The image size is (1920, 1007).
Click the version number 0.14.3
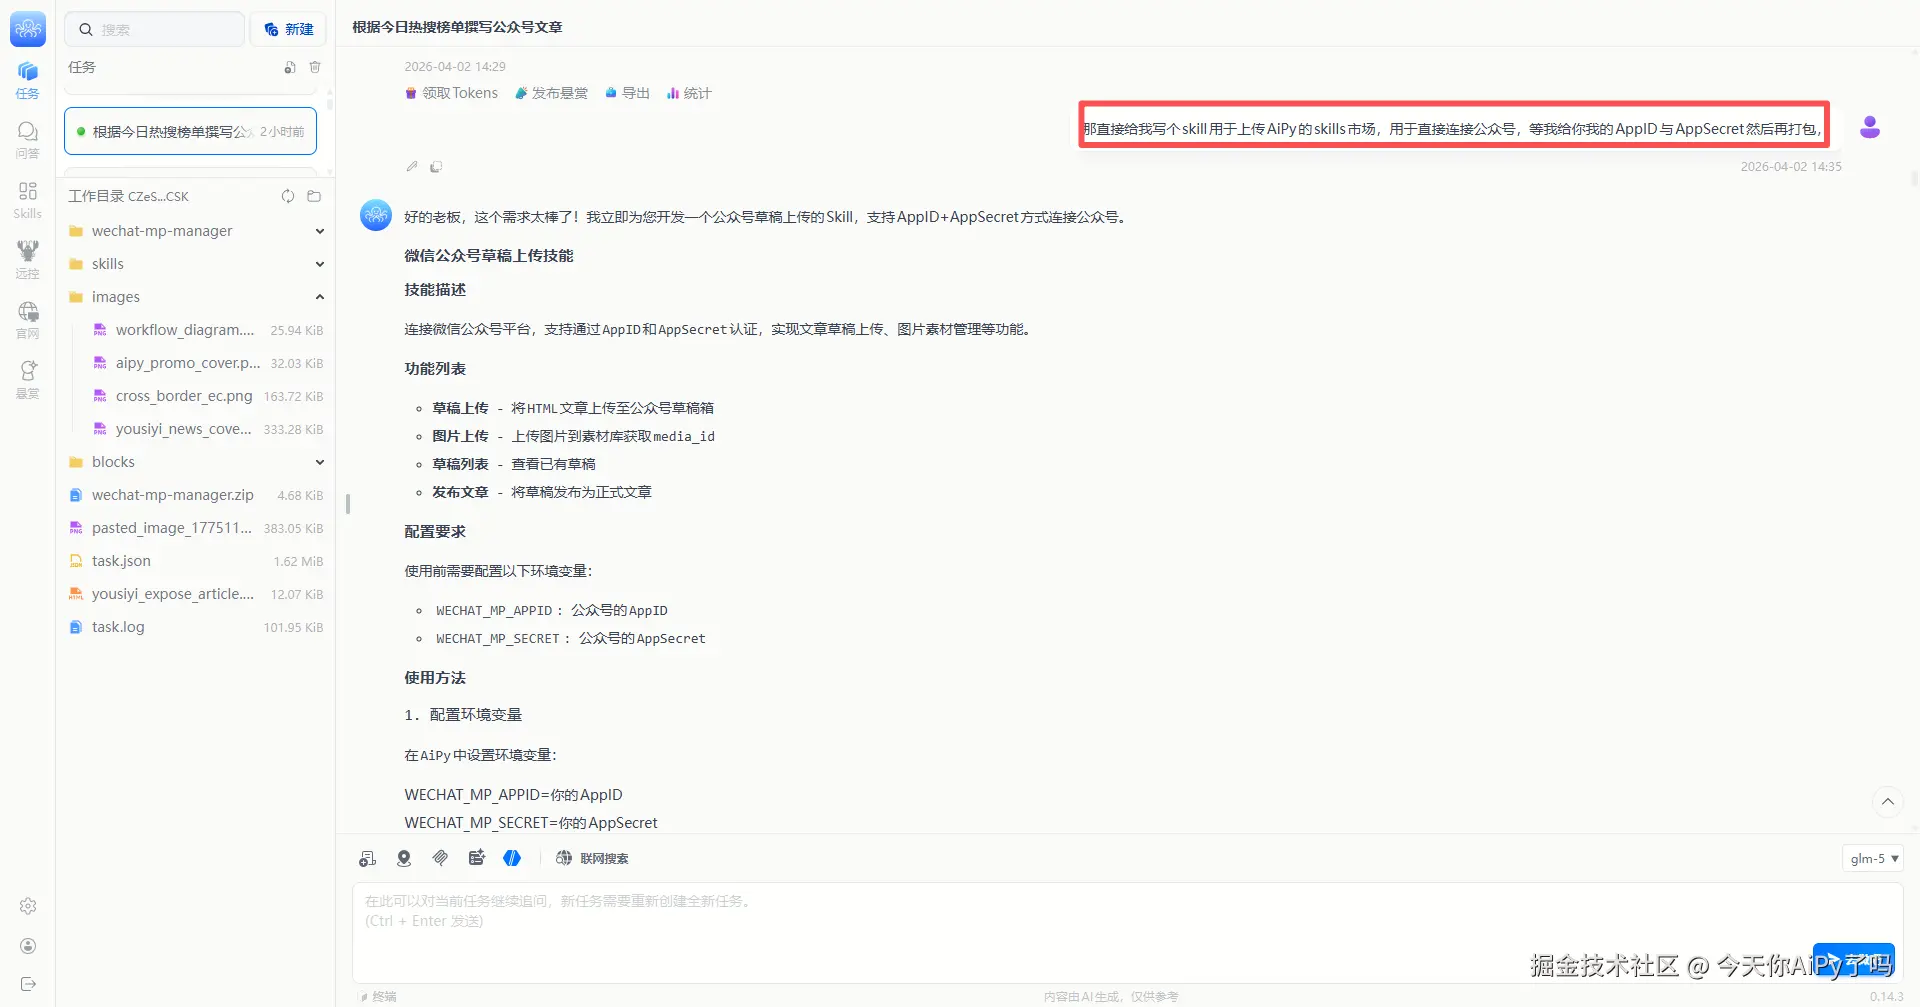coord(1886,996)
